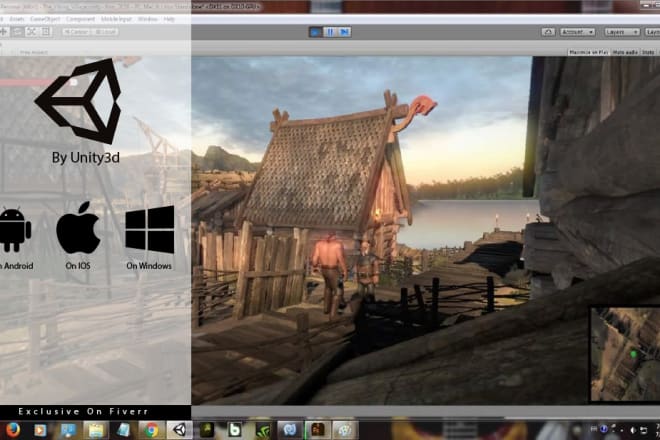Launch Firefox from the taskbar
The height and width of the screenshot is (440, 660).
13,430
